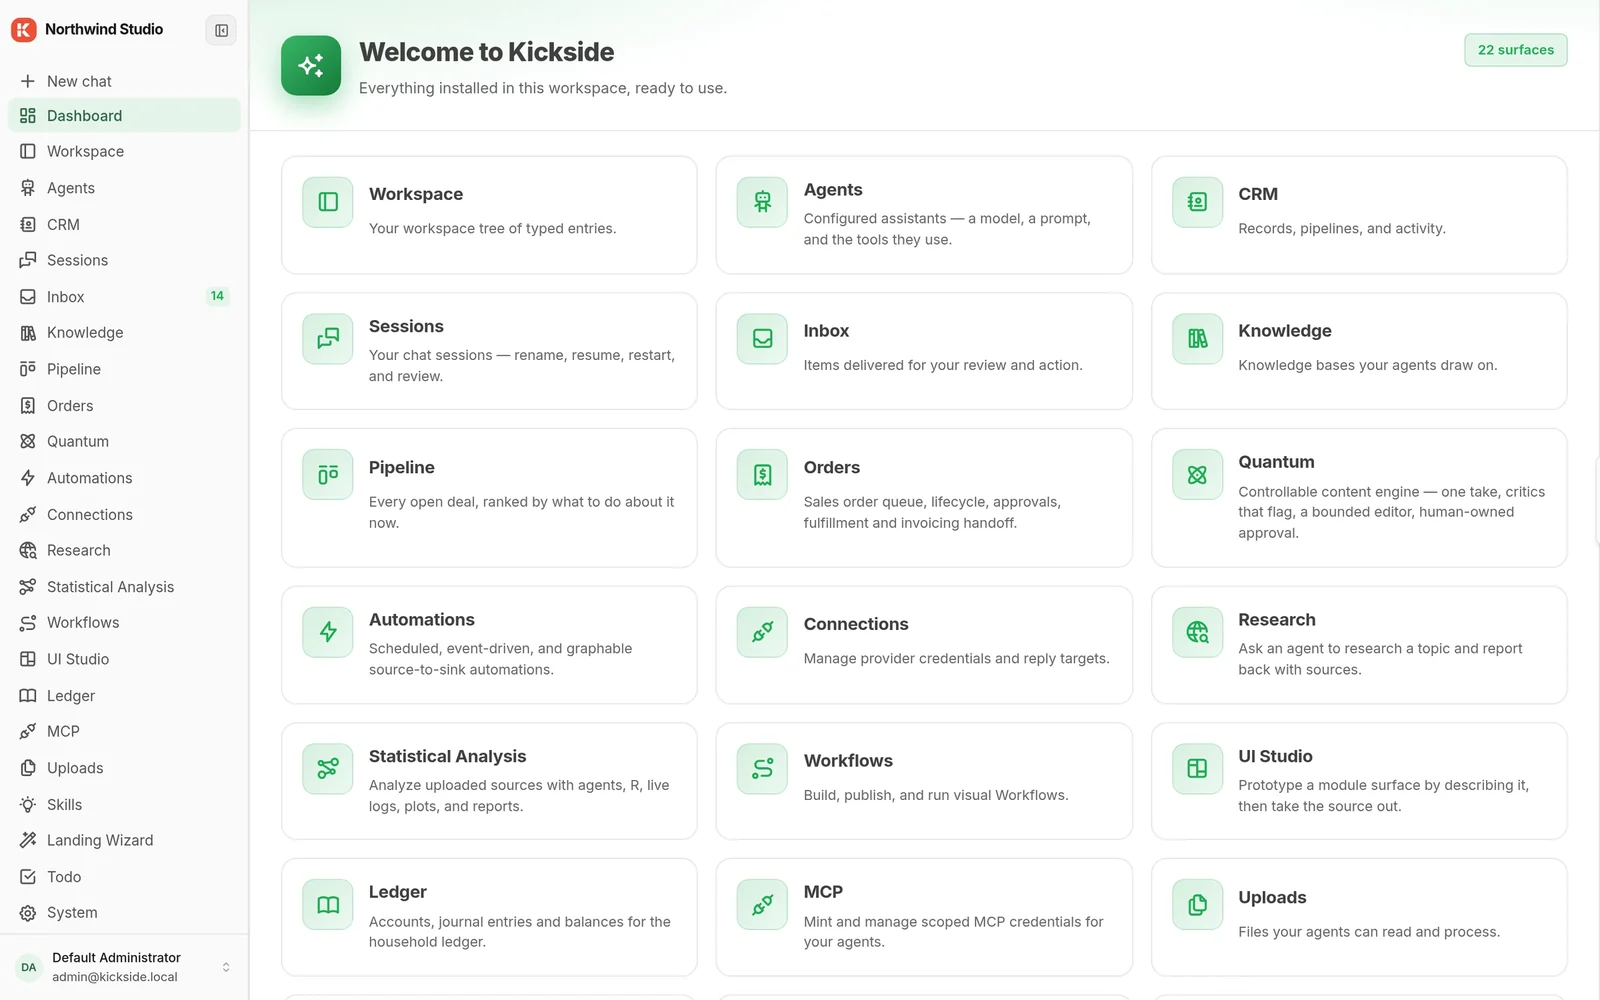Click the Agents robot icon in sidebar
Viewport: 1600px width, 1000px height.
click(x=28, y=188)
